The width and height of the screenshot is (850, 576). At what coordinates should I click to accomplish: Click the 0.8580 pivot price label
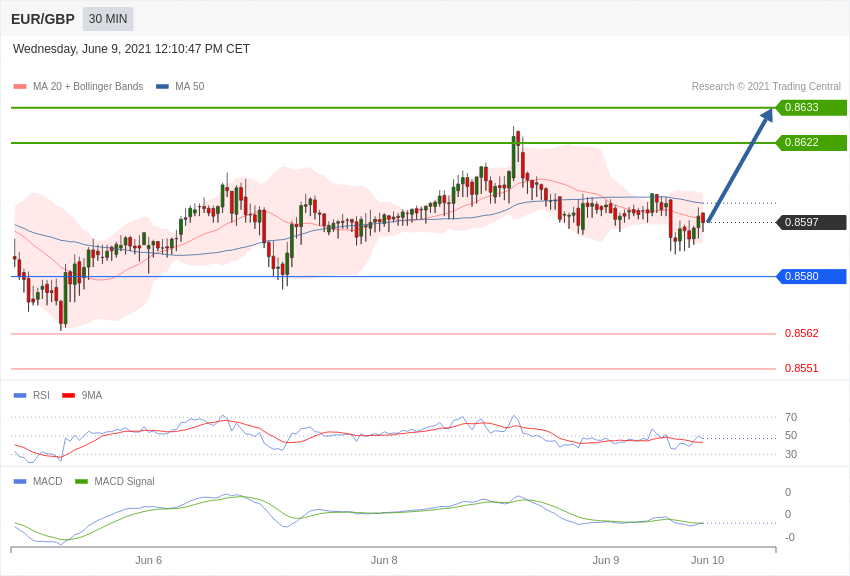(x=812, y=276)
